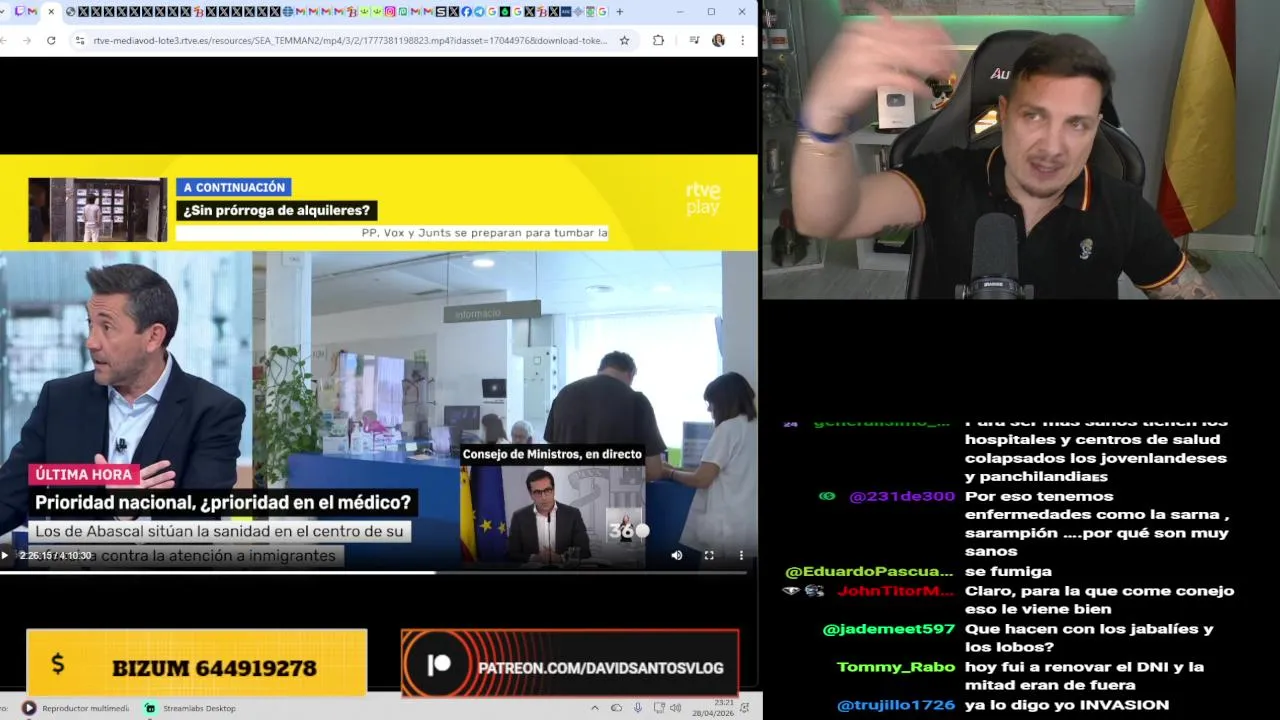Open the Chrome three-dot menu
The height and width of the screenshot is (720, 1280).
[x=742, y=40]
